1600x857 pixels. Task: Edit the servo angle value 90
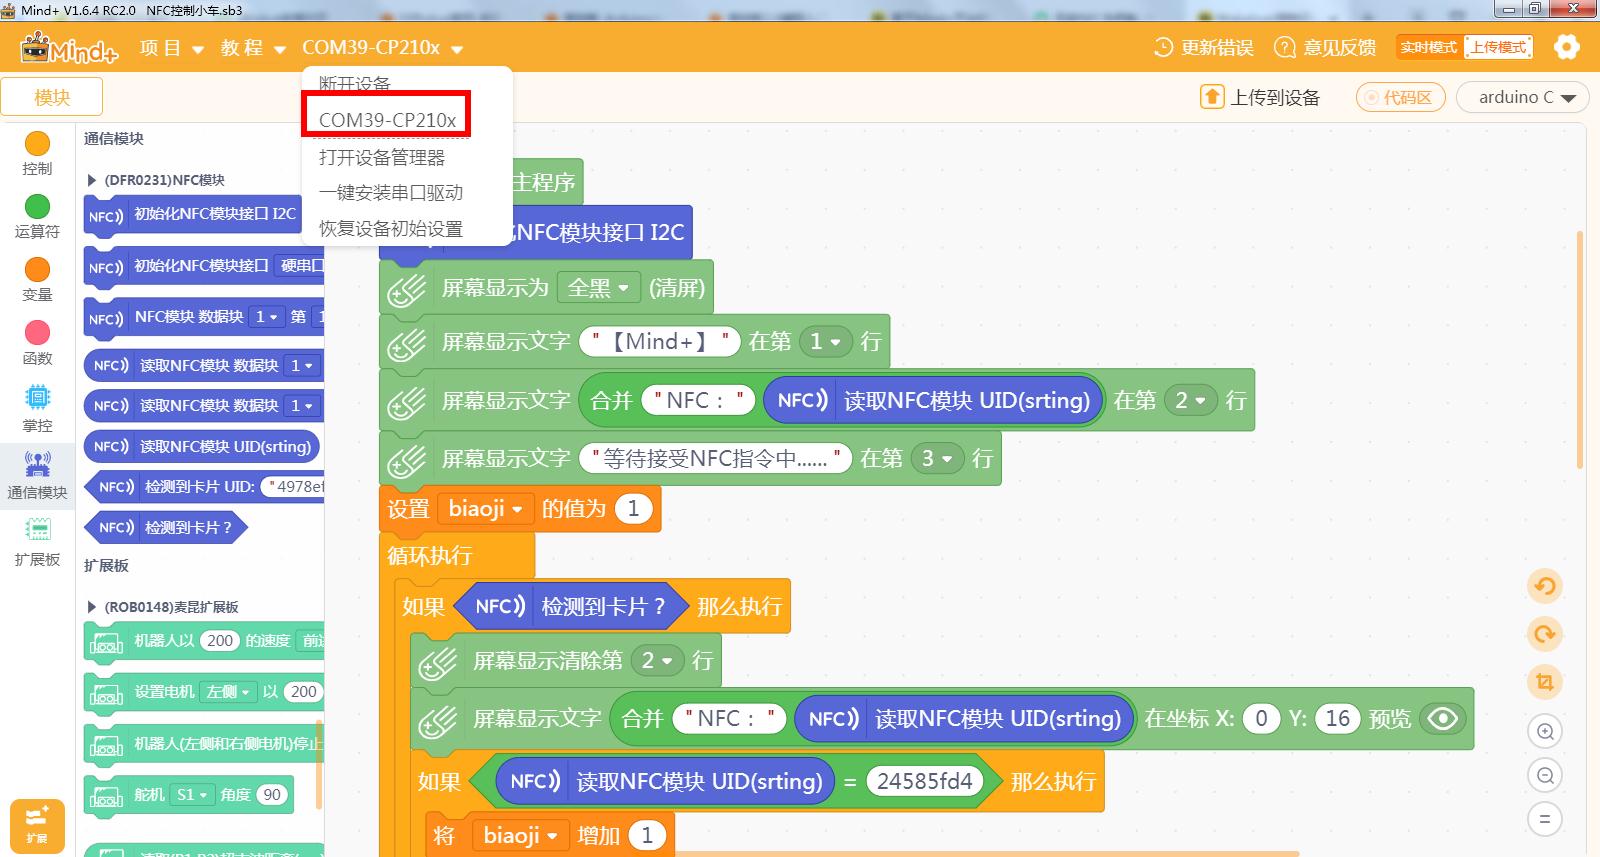(272, 795)
